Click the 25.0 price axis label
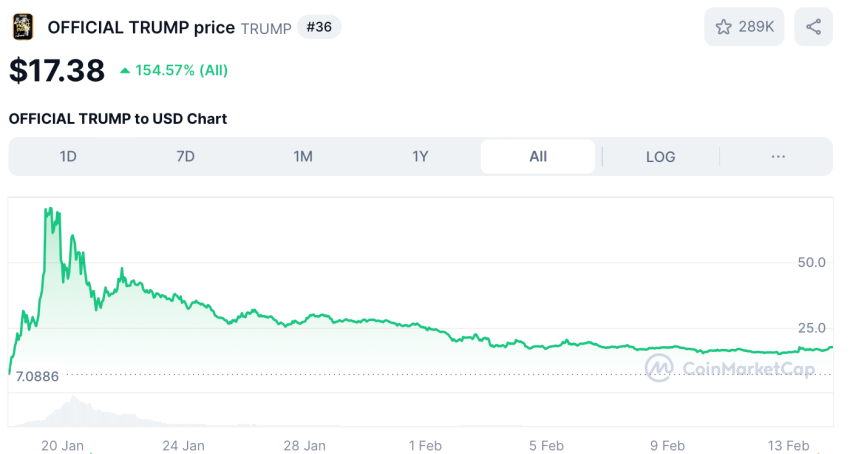 [x=812, y=328]
